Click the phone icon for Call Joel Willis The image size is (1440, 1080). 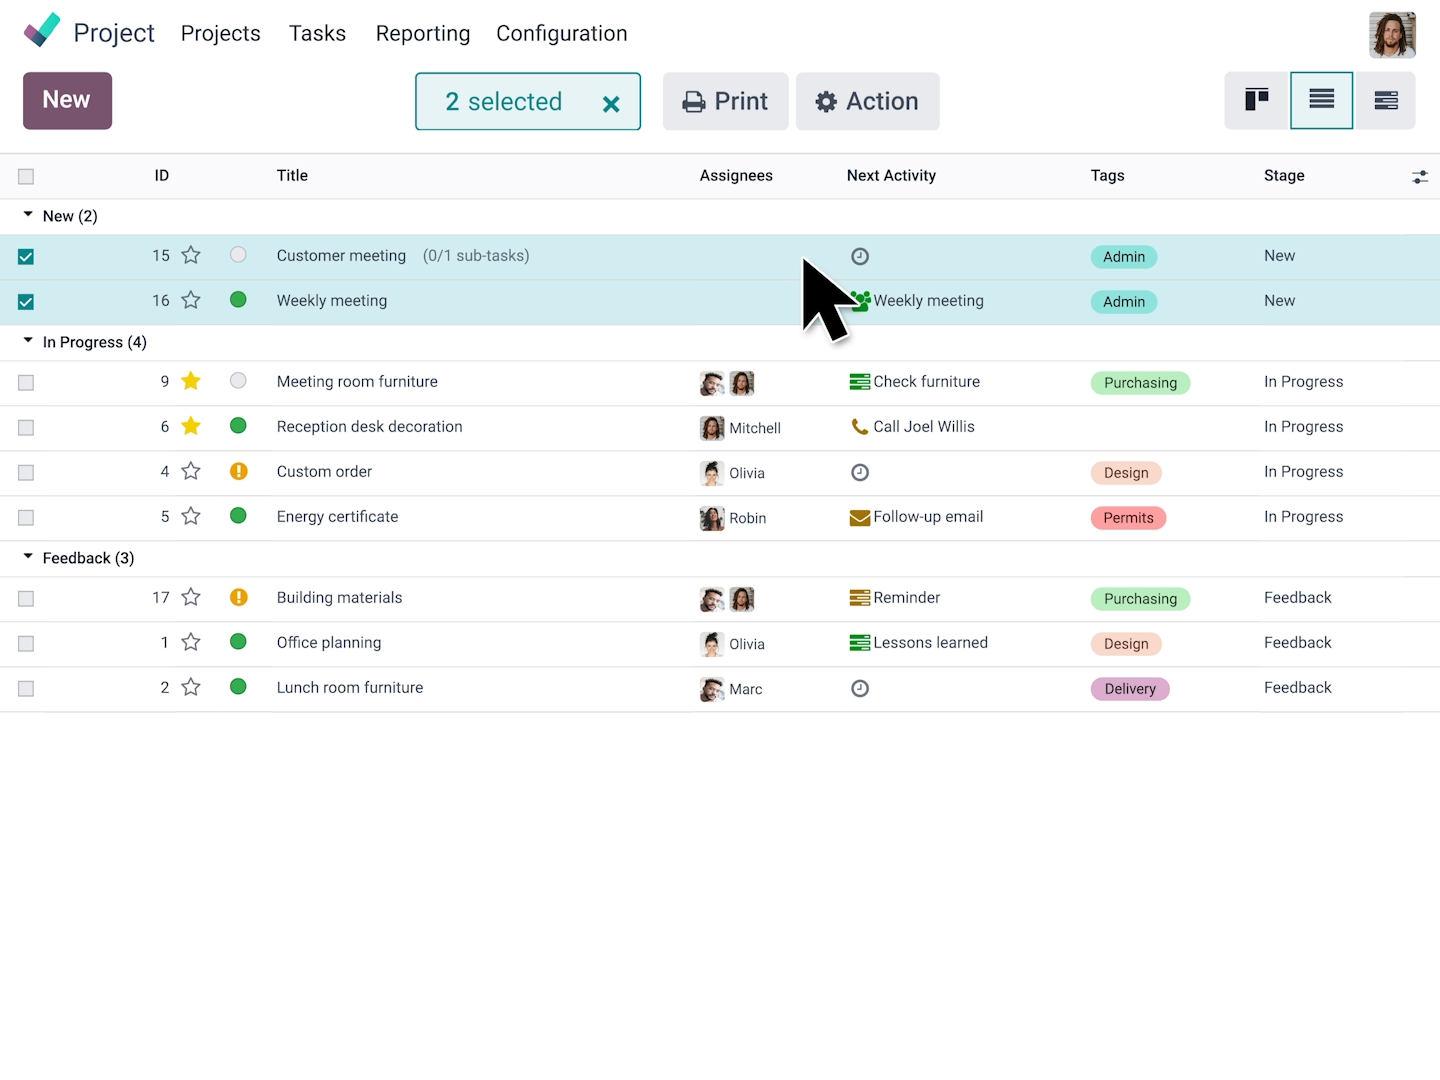point(859,427)
